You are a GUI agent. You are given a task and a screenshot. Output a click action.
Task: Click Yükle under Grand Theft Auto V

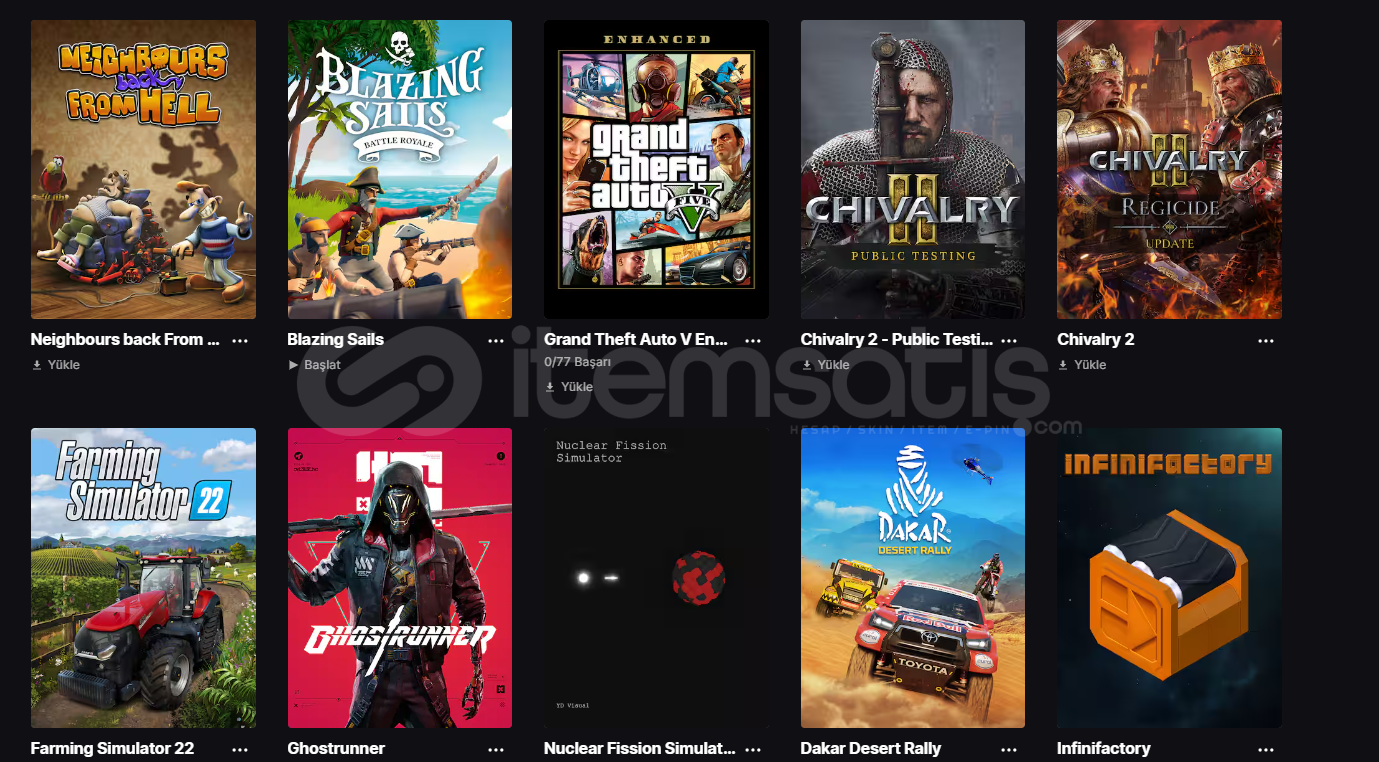click(x=569, y=387)
